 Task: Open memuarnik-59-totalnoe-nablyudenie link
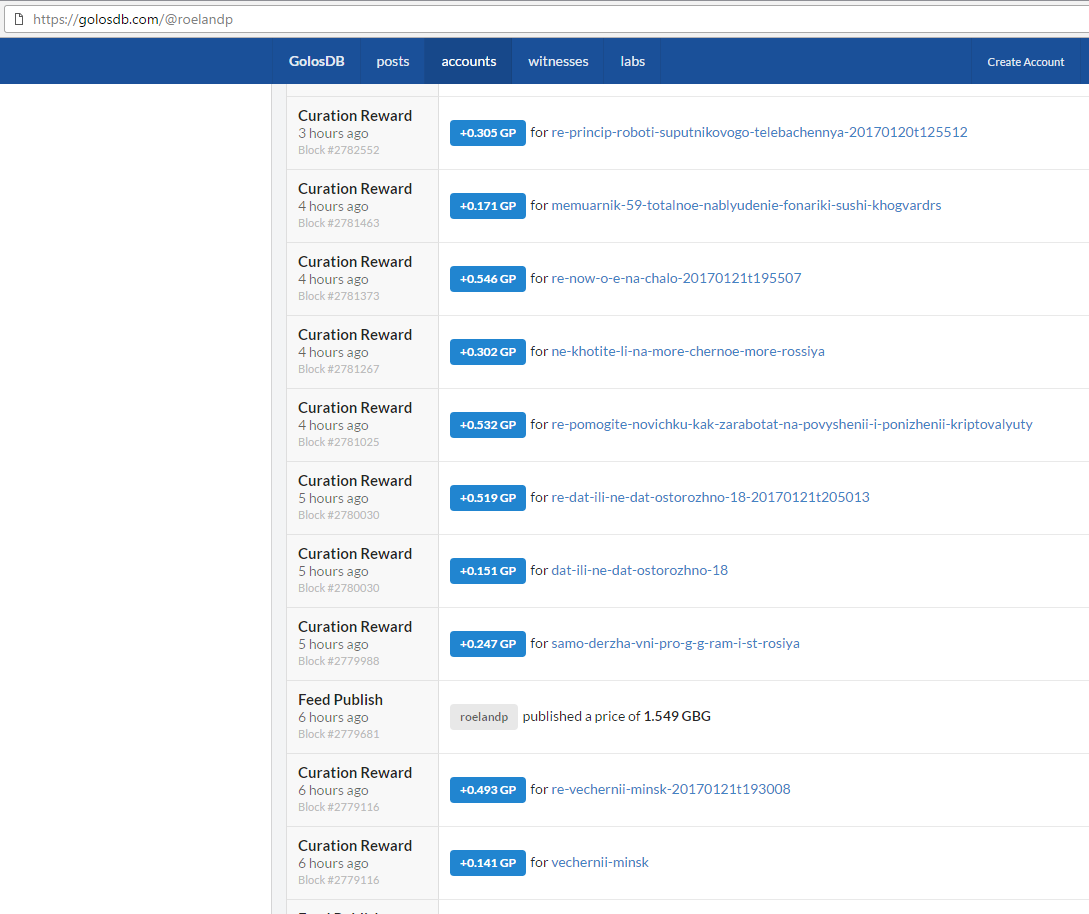tap(746, 205)
